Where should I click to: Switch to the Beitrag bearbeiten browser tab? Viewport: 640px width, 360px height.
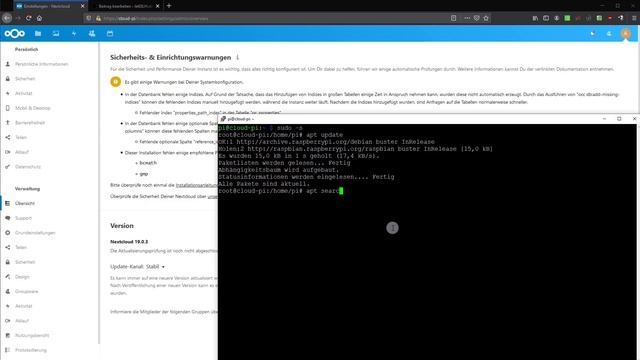pyautogui.click(x=125, y=6)
